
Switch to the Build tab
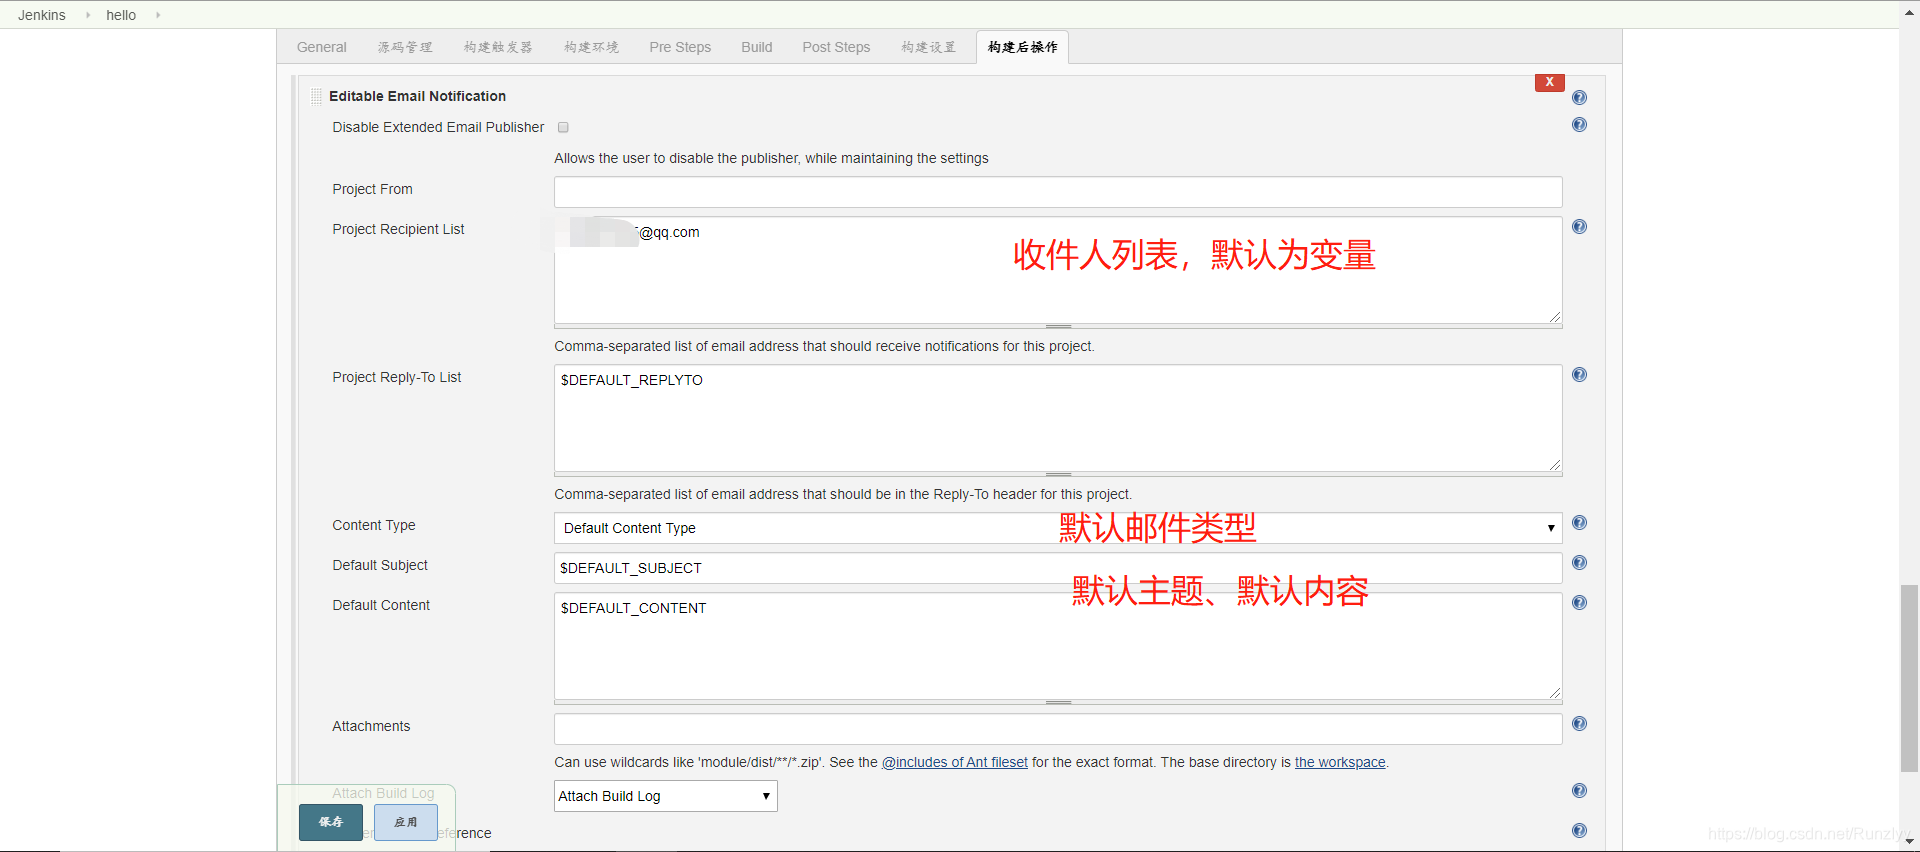[757, 47]
